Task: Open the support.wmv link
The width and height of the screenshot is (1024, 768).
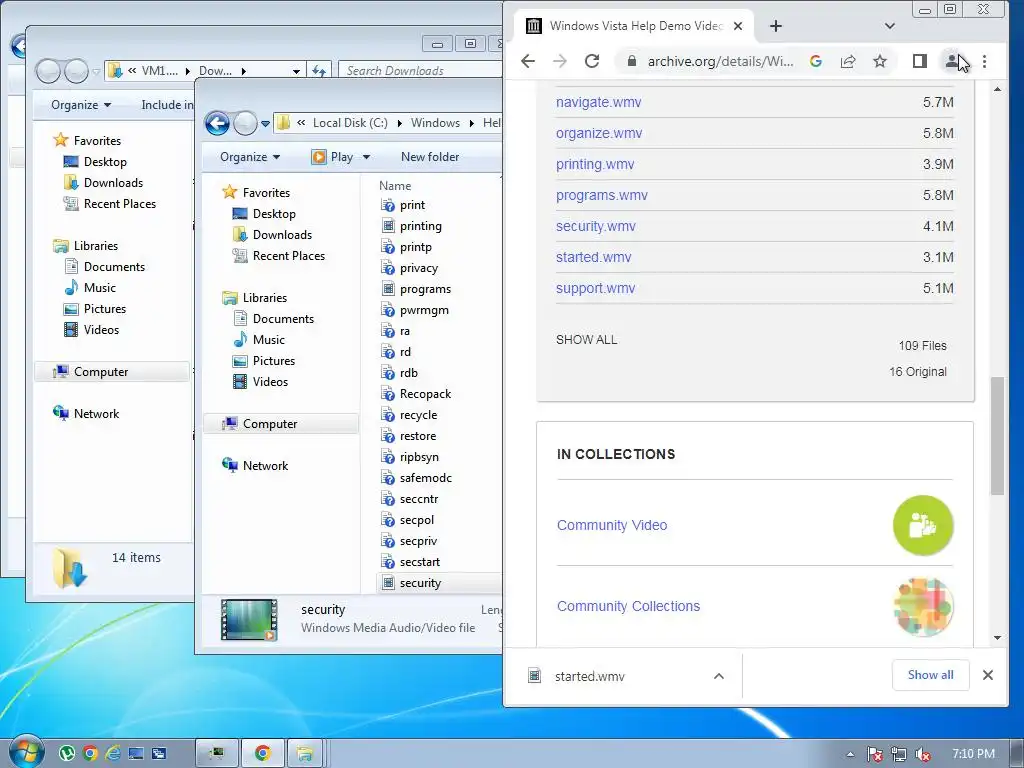Action: click(595, 289)
